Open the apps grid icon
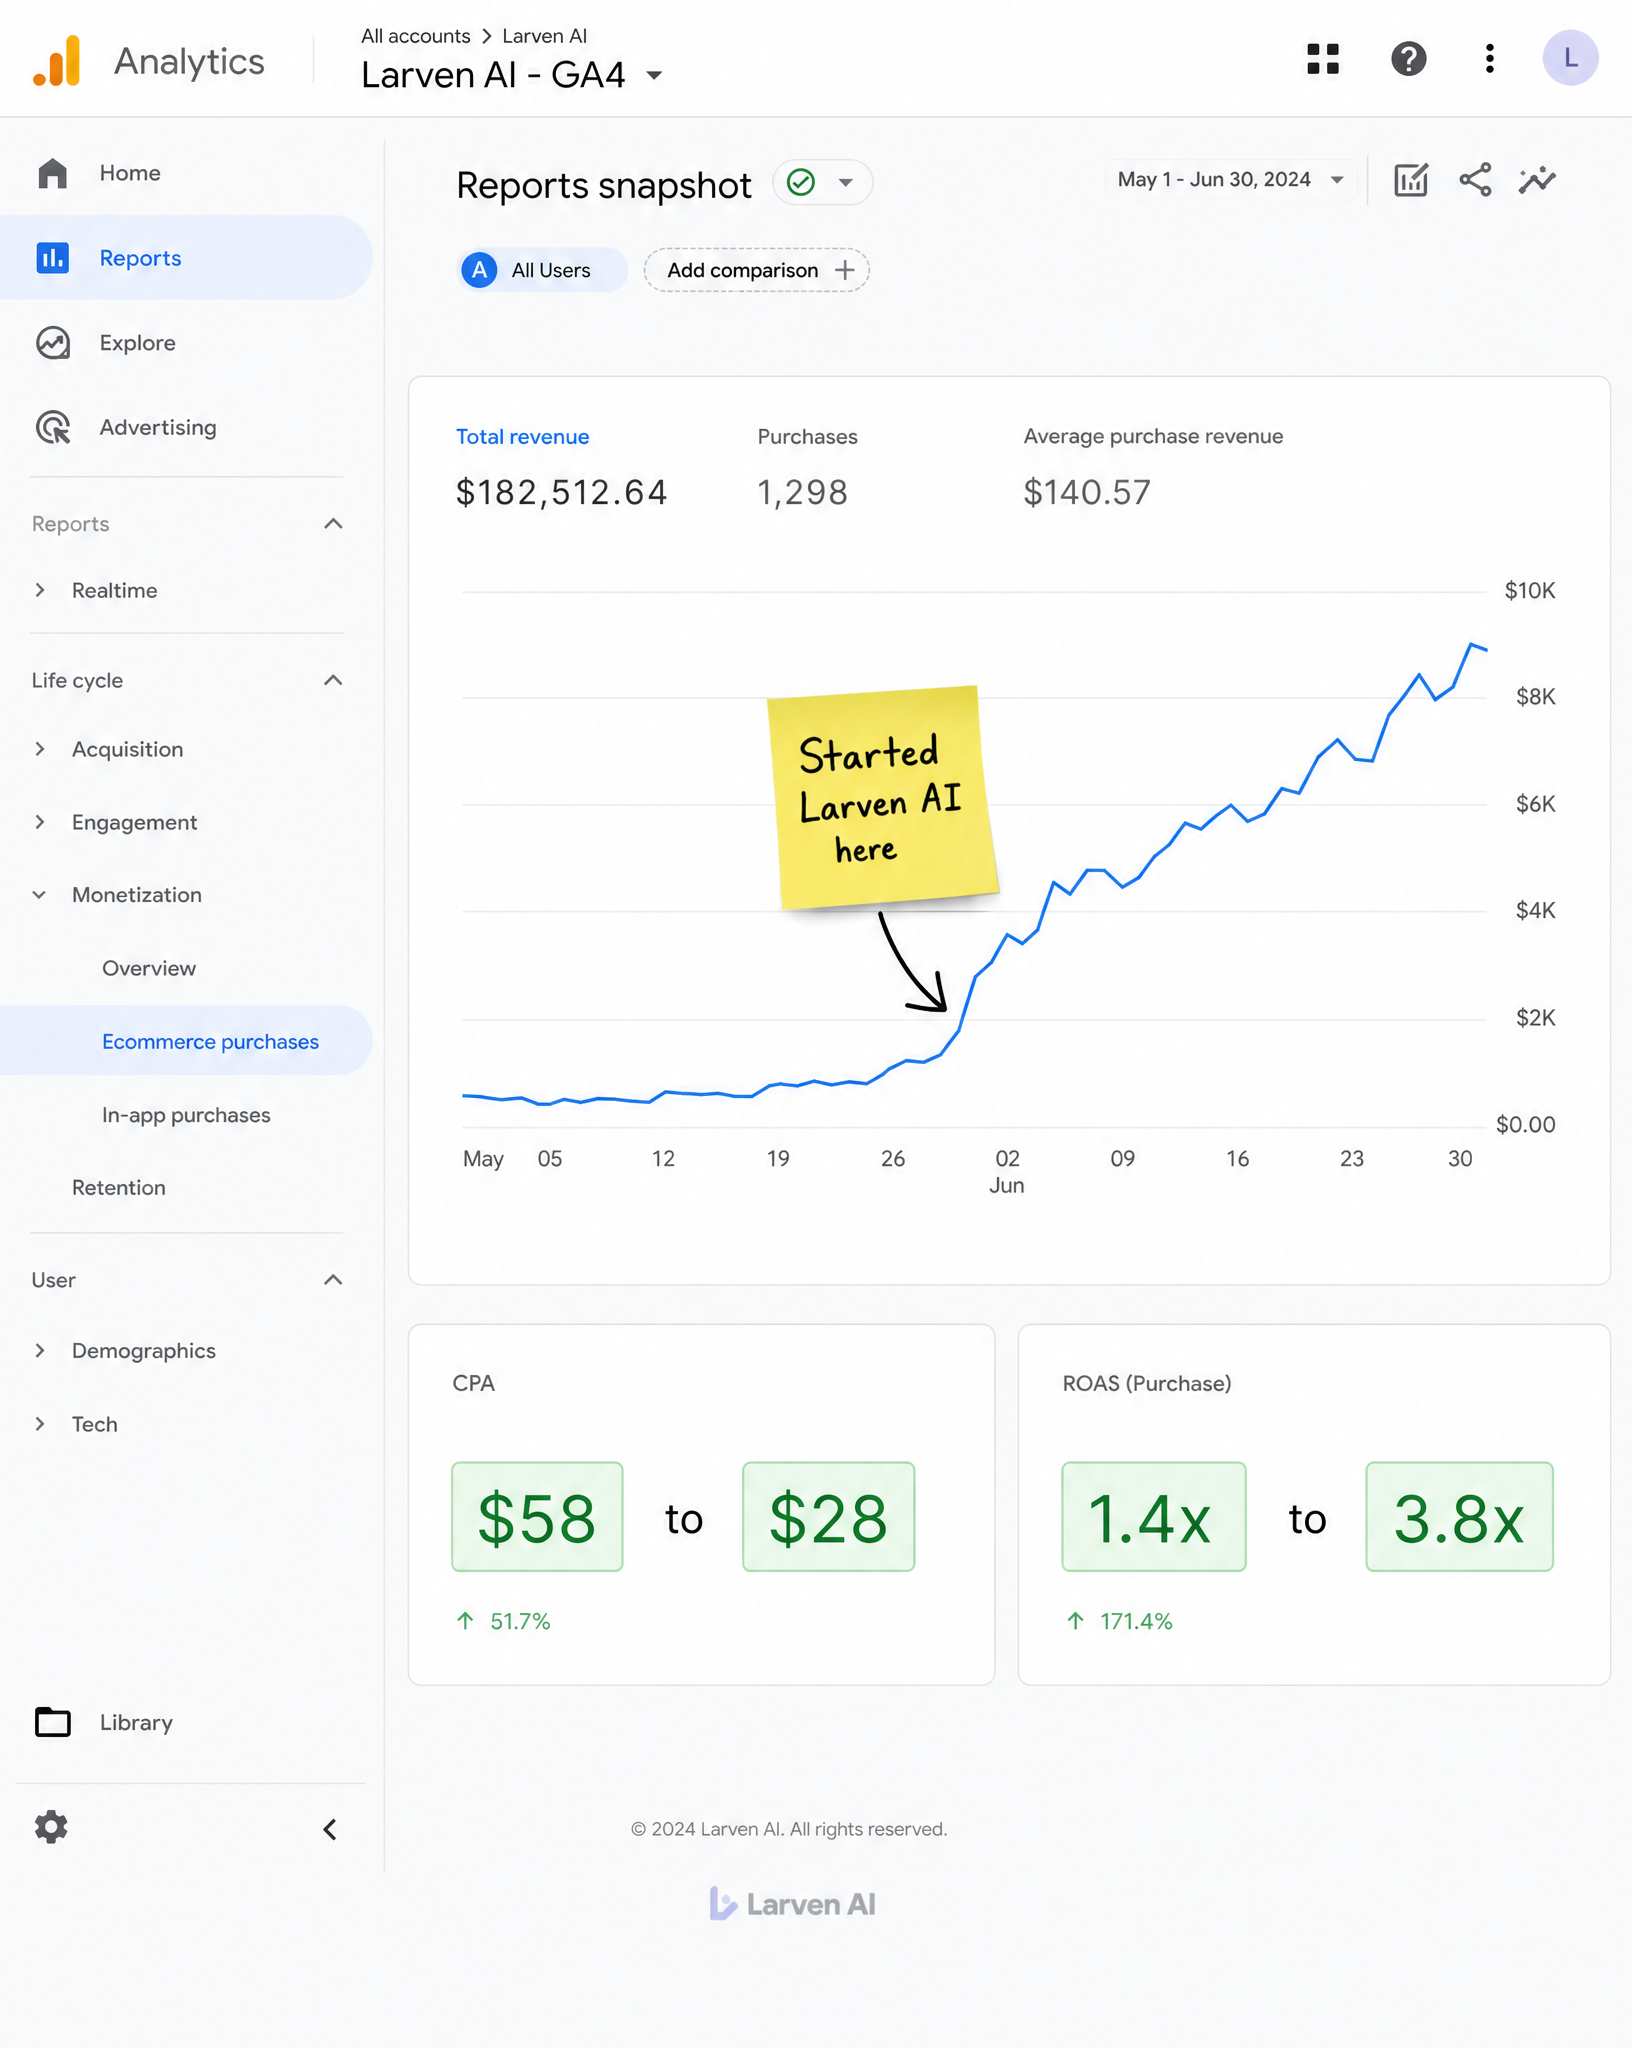Image resolution: width=1632 pixels, height=2048 pixels. pyautogui.click(x=1322, y=59)
